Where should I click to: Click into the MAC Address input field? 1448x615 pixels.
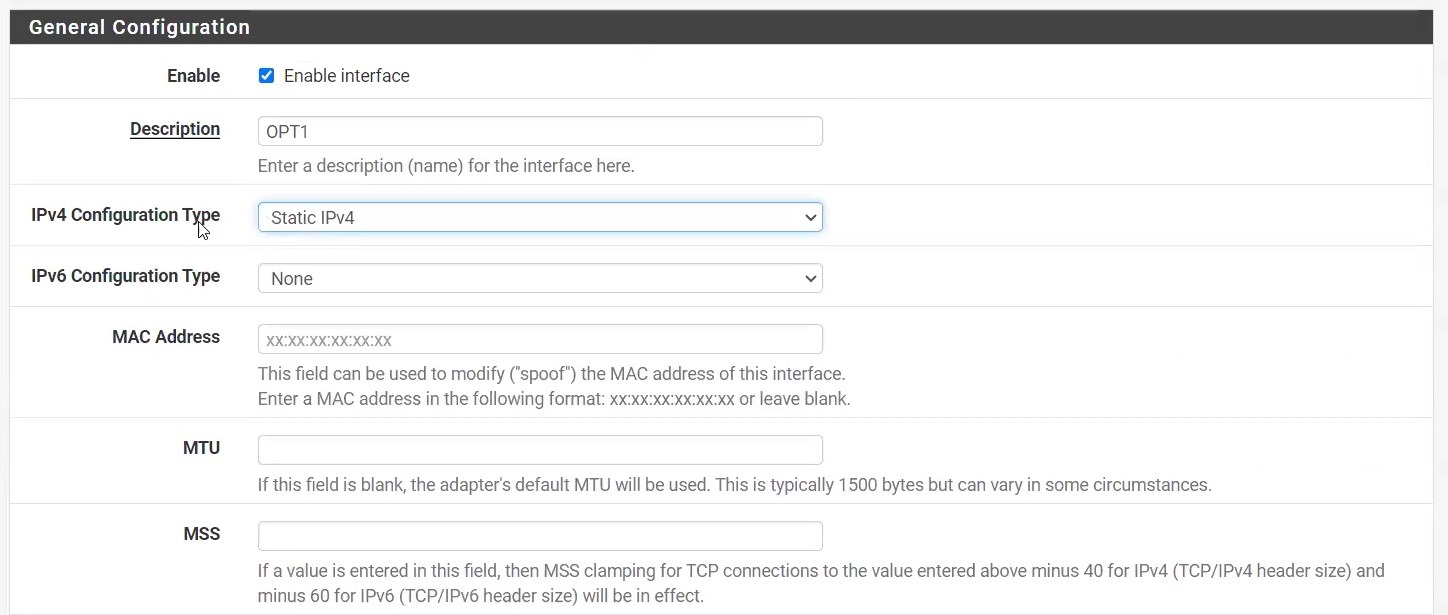(540, 340)
